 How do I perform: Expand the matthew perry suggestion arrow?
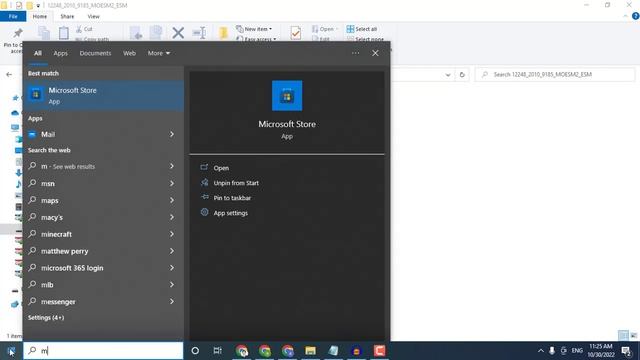click(x=172, y=251)
